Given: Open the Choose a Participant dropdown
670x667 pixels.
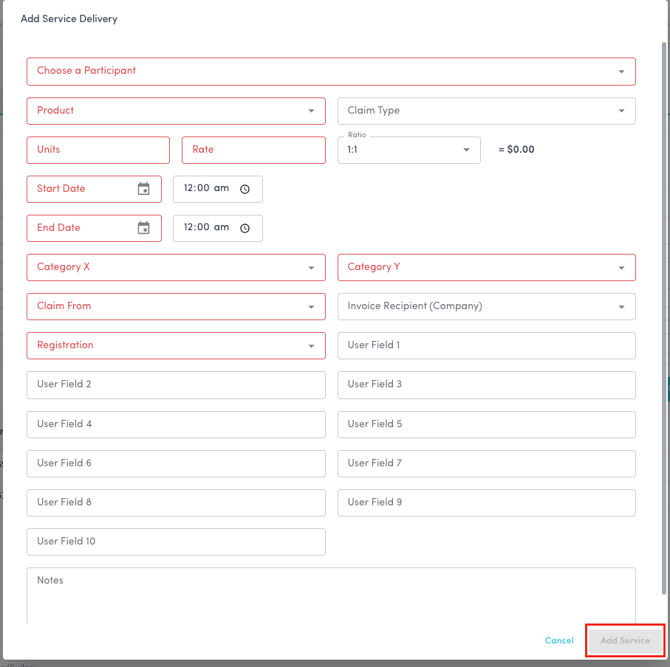Looking at the screenshot, I should [331, 71].
